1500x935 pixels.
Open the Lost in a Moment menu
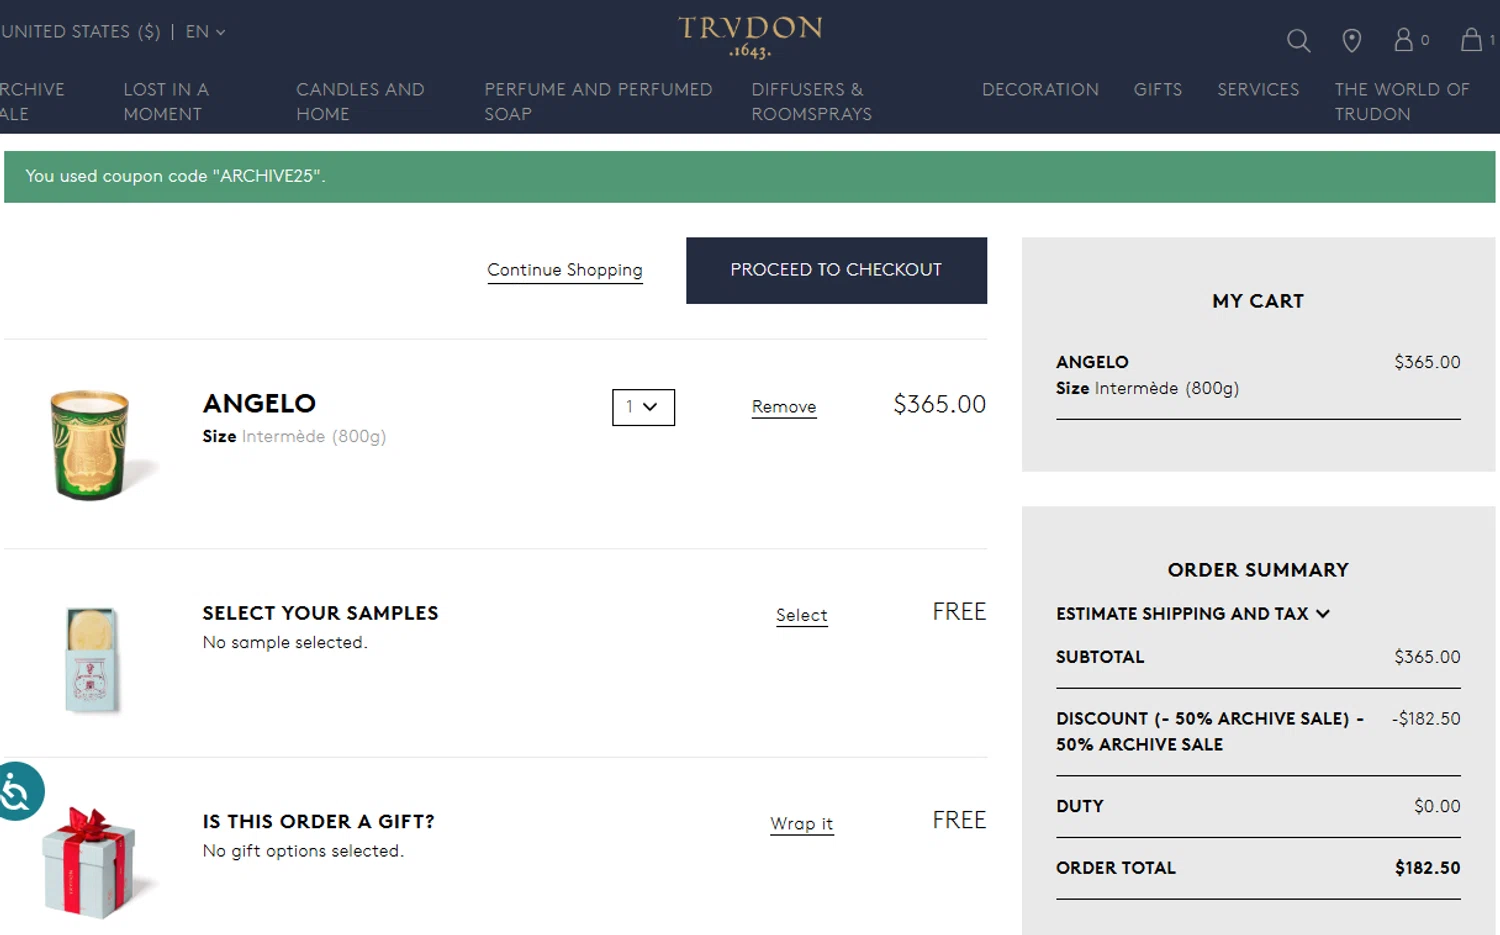pyautogui.click(x=166, y=102)
